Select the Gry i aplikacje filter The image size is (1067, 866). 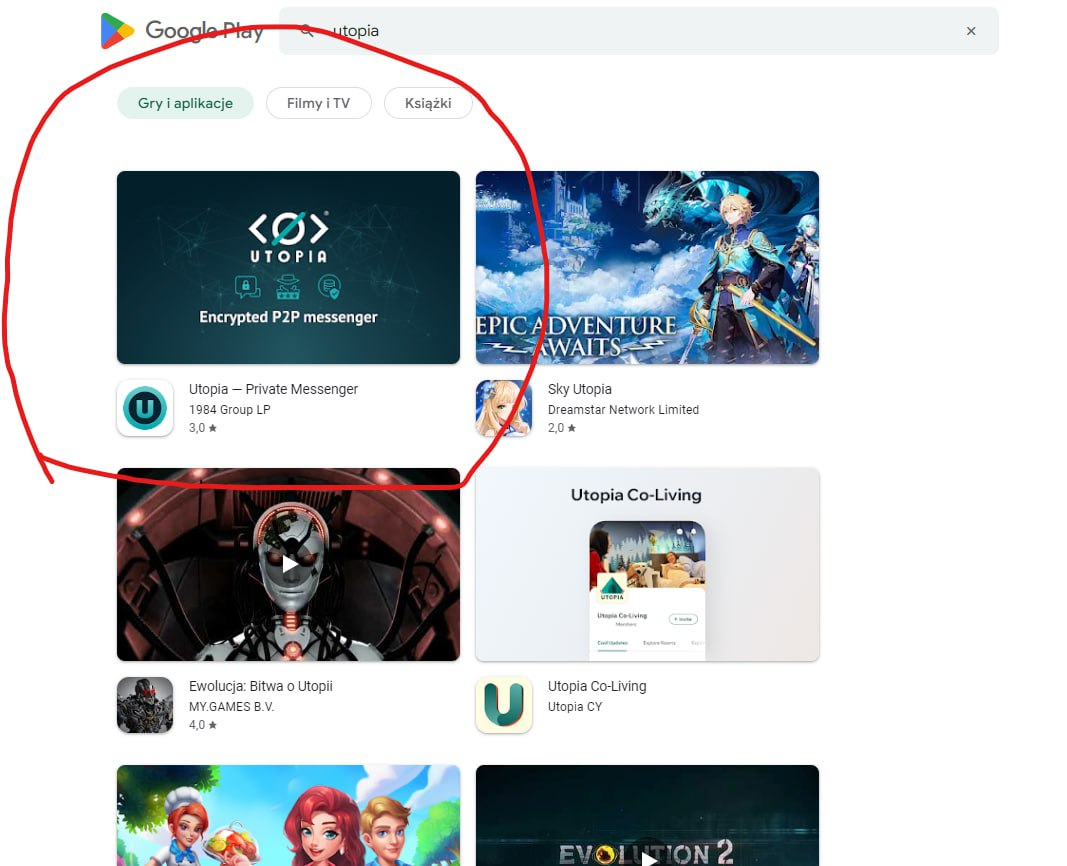(x=185, y=103)
